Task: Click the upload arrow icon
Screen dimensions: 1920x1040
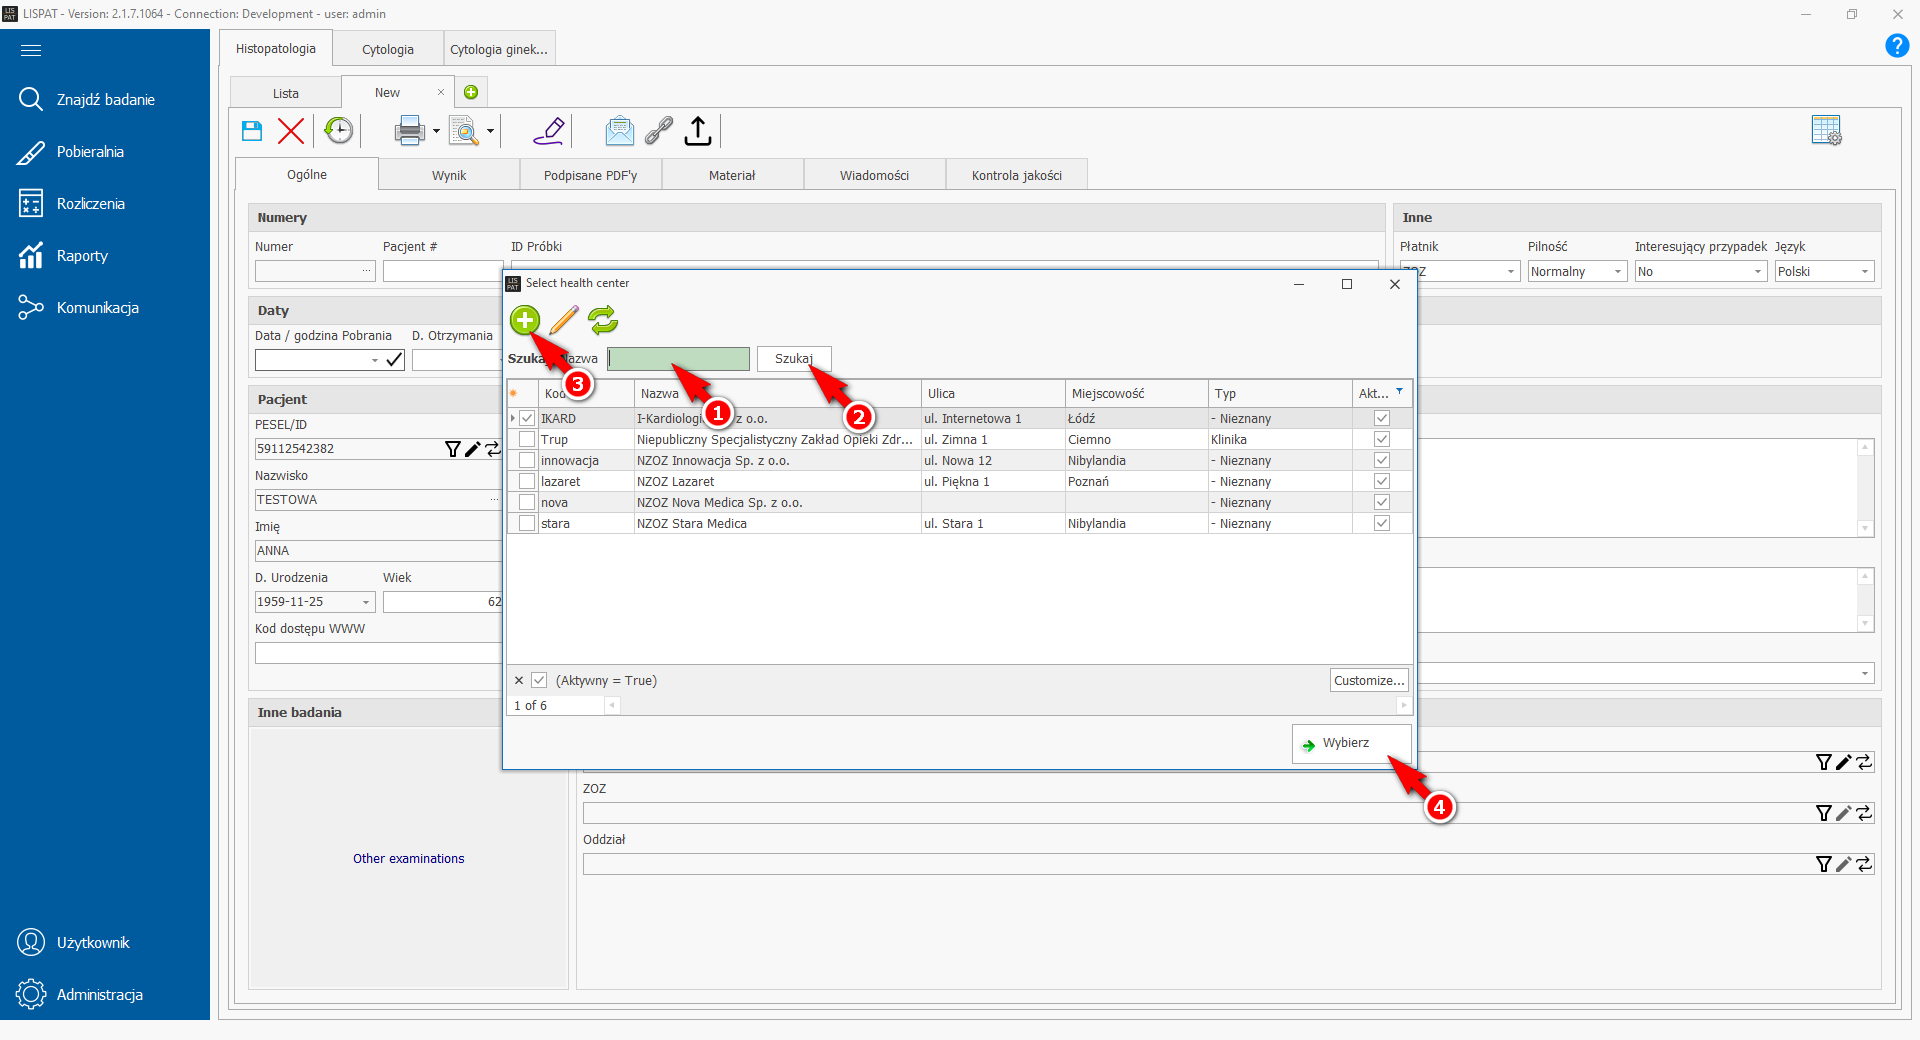Action: click(698, 131)
